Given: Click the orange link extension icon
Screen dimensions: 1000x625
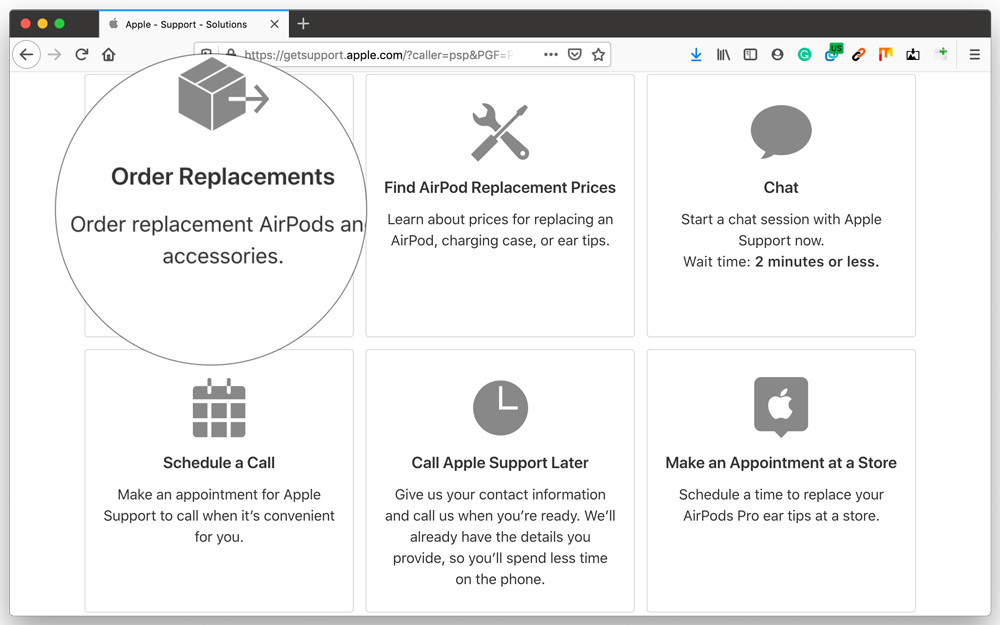Looking at the screenshot, I should tap(858, 54).
